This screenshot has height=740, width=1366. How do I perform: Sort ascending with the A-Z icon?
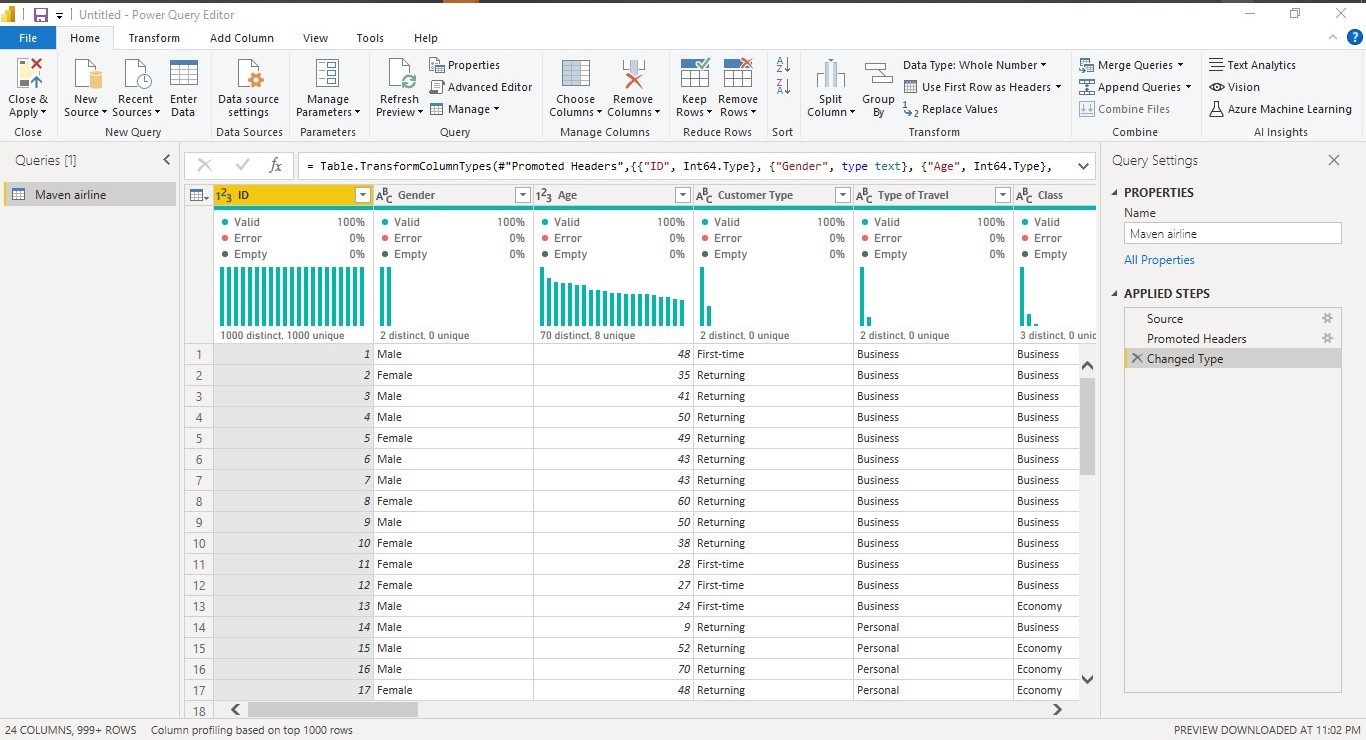[783, 65]
